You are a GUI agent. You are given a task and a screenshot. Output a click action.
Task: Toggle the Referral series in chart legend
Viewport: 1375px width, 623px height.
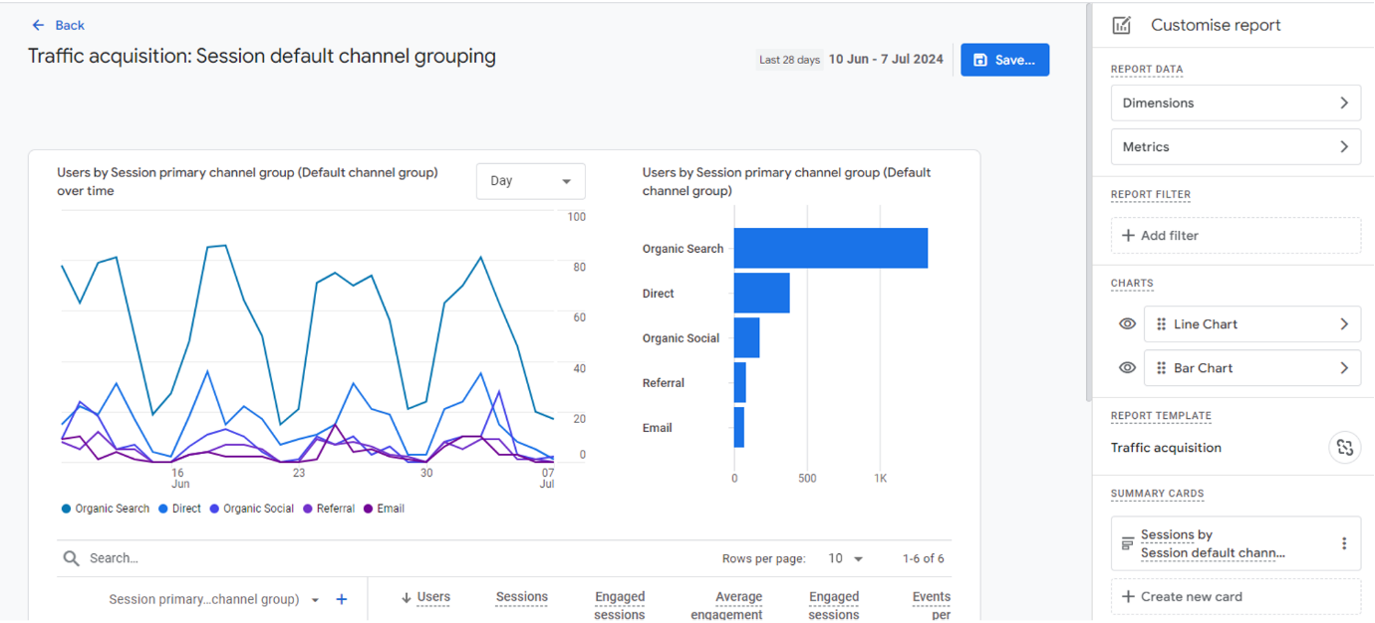point(329,509)
